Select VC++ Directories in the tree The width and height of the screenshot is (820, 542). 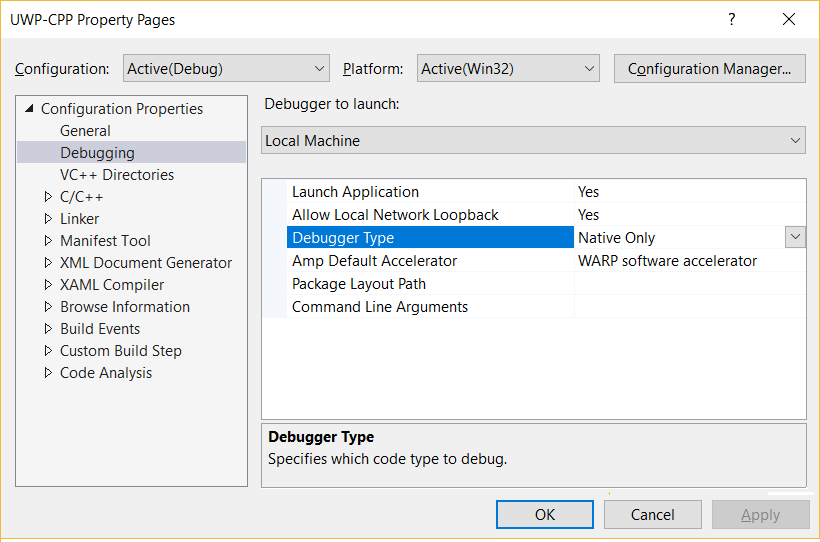click(117, 175)
